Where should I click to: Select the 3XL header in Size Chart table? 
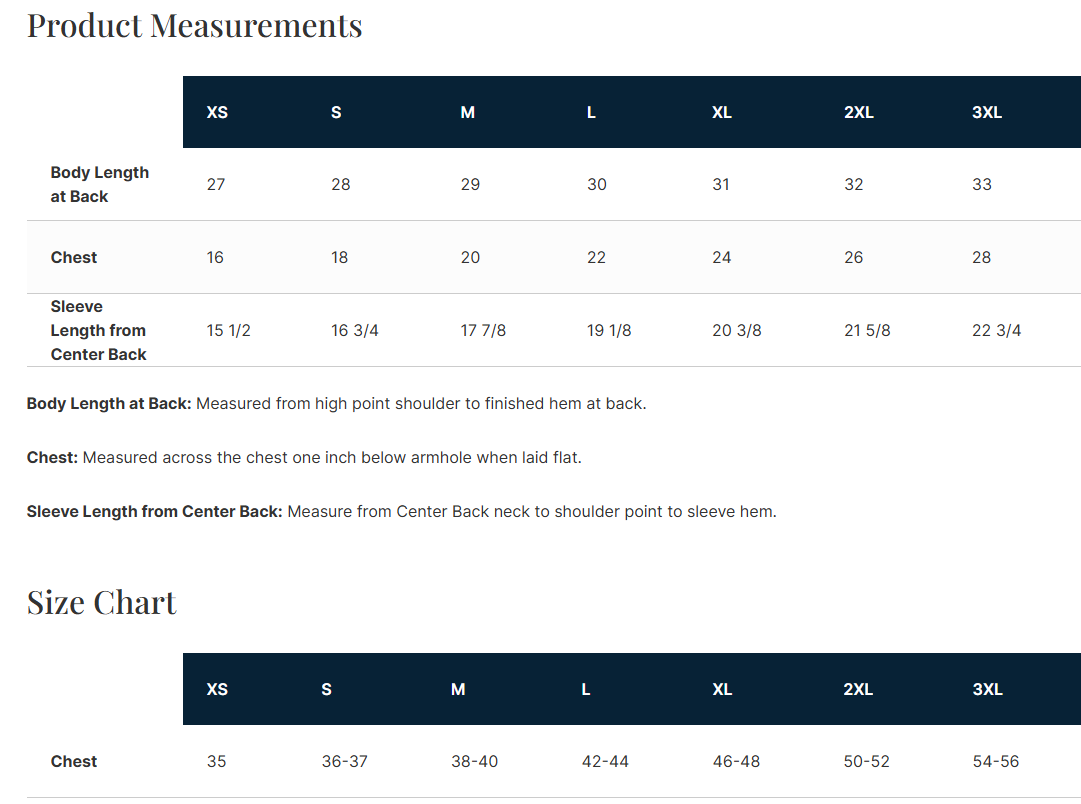click(987, 690)
